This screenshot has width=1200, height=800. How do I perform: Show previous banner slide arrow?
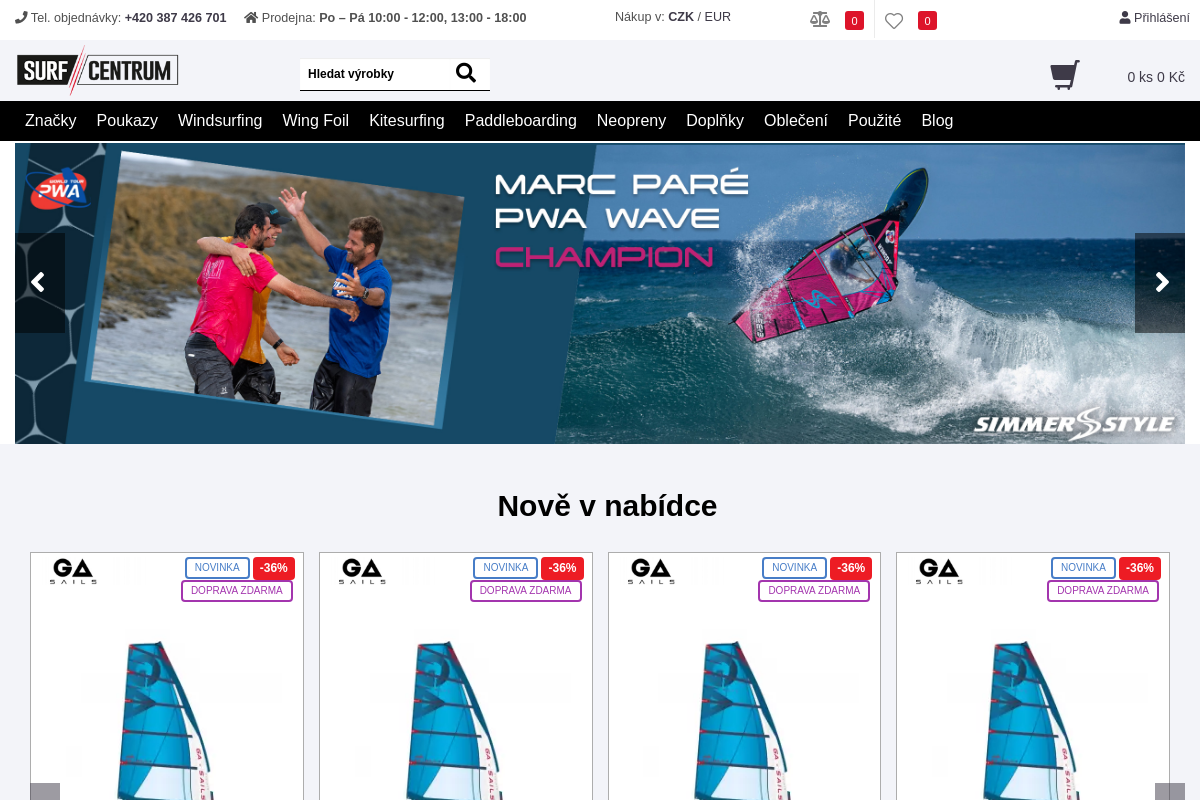point(40,283)
